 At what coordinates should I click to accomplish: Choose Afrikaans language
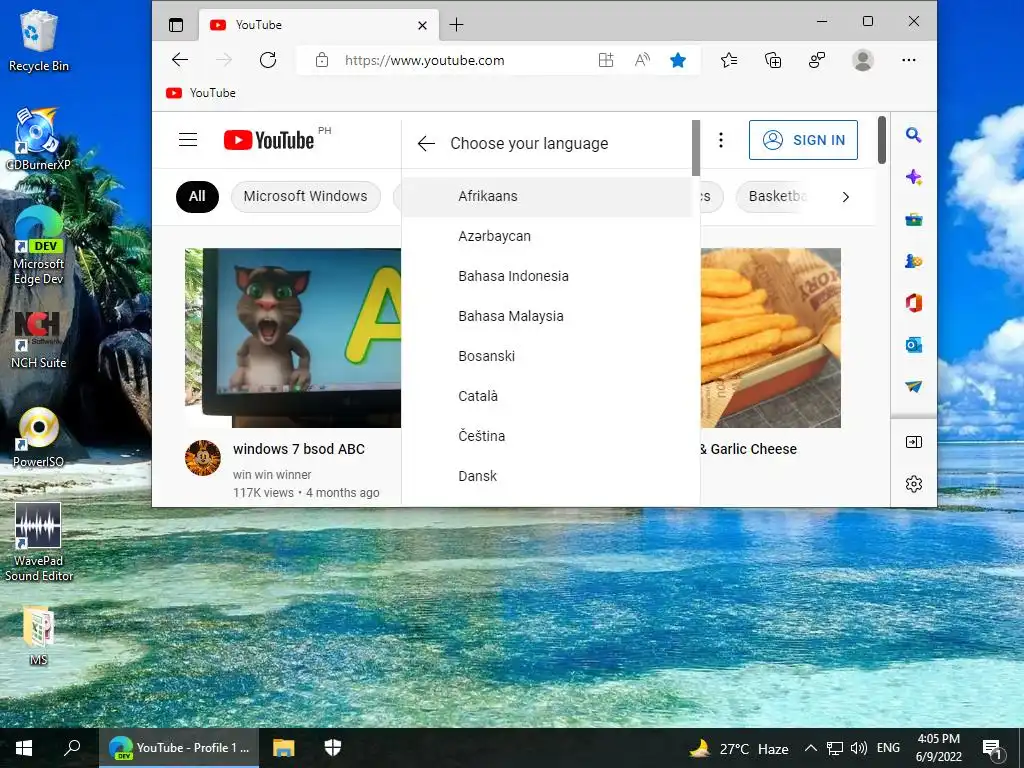click(547, 197)
